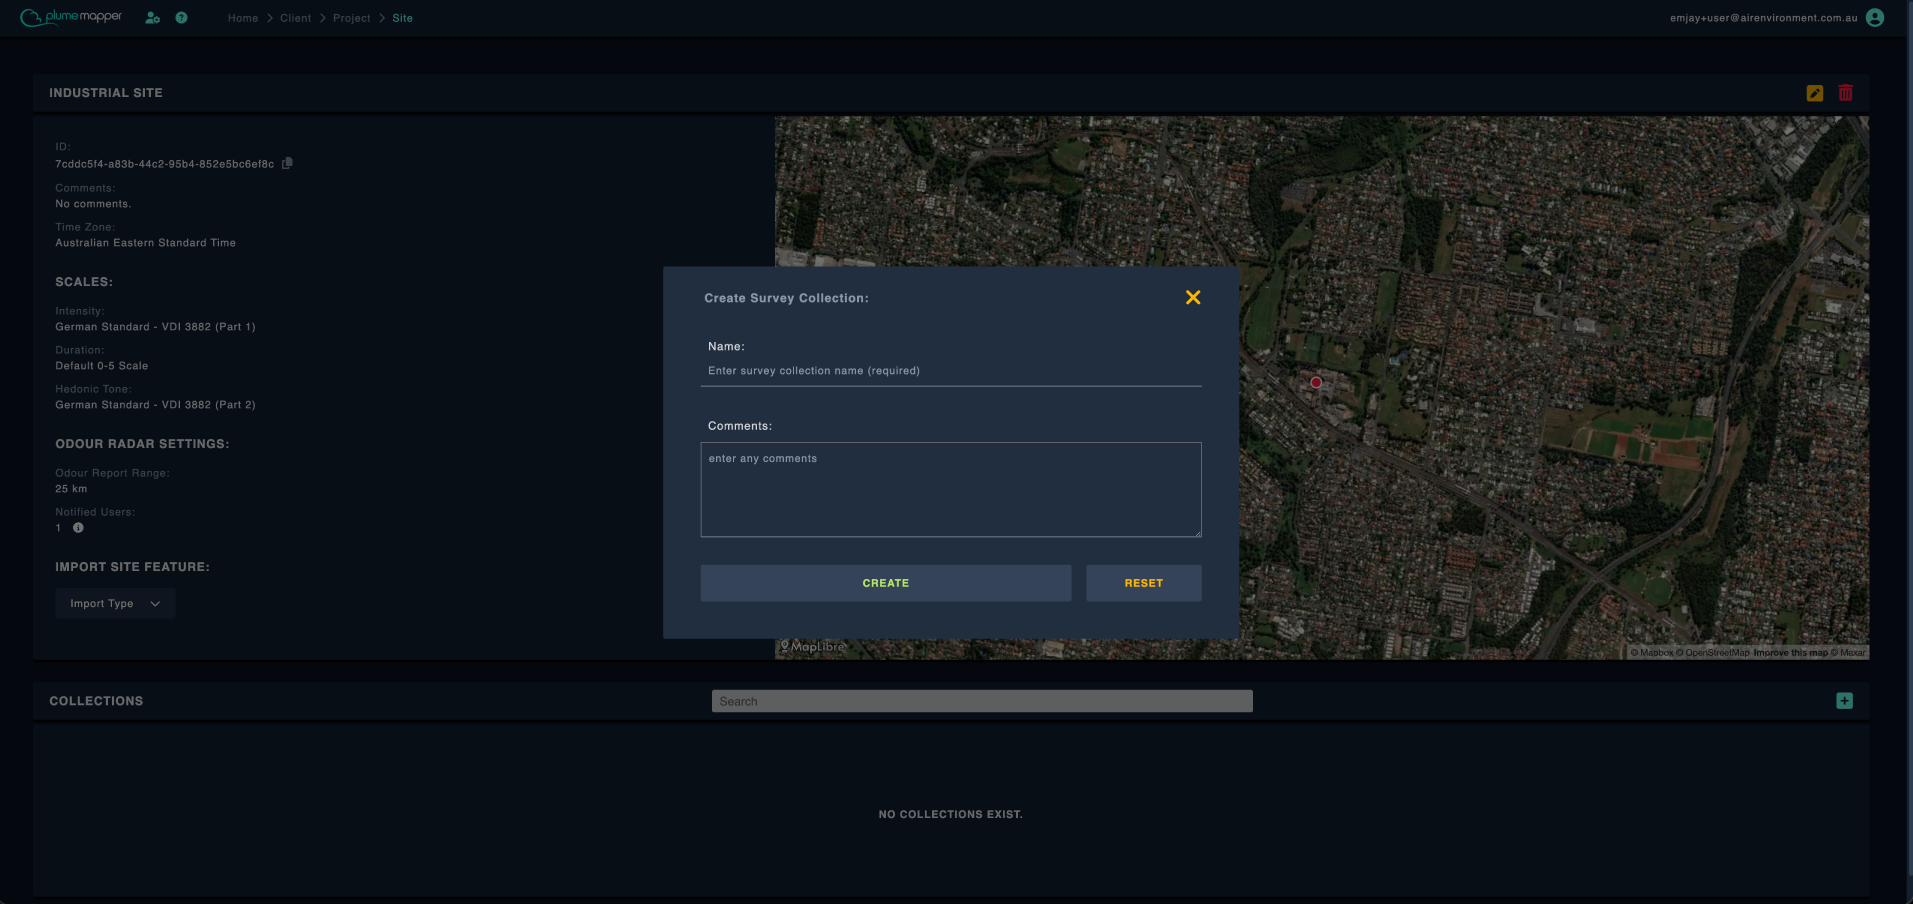Show notified users info icon
The image size is (1913, 904).
pyautogui.click(x=78, y=528)
